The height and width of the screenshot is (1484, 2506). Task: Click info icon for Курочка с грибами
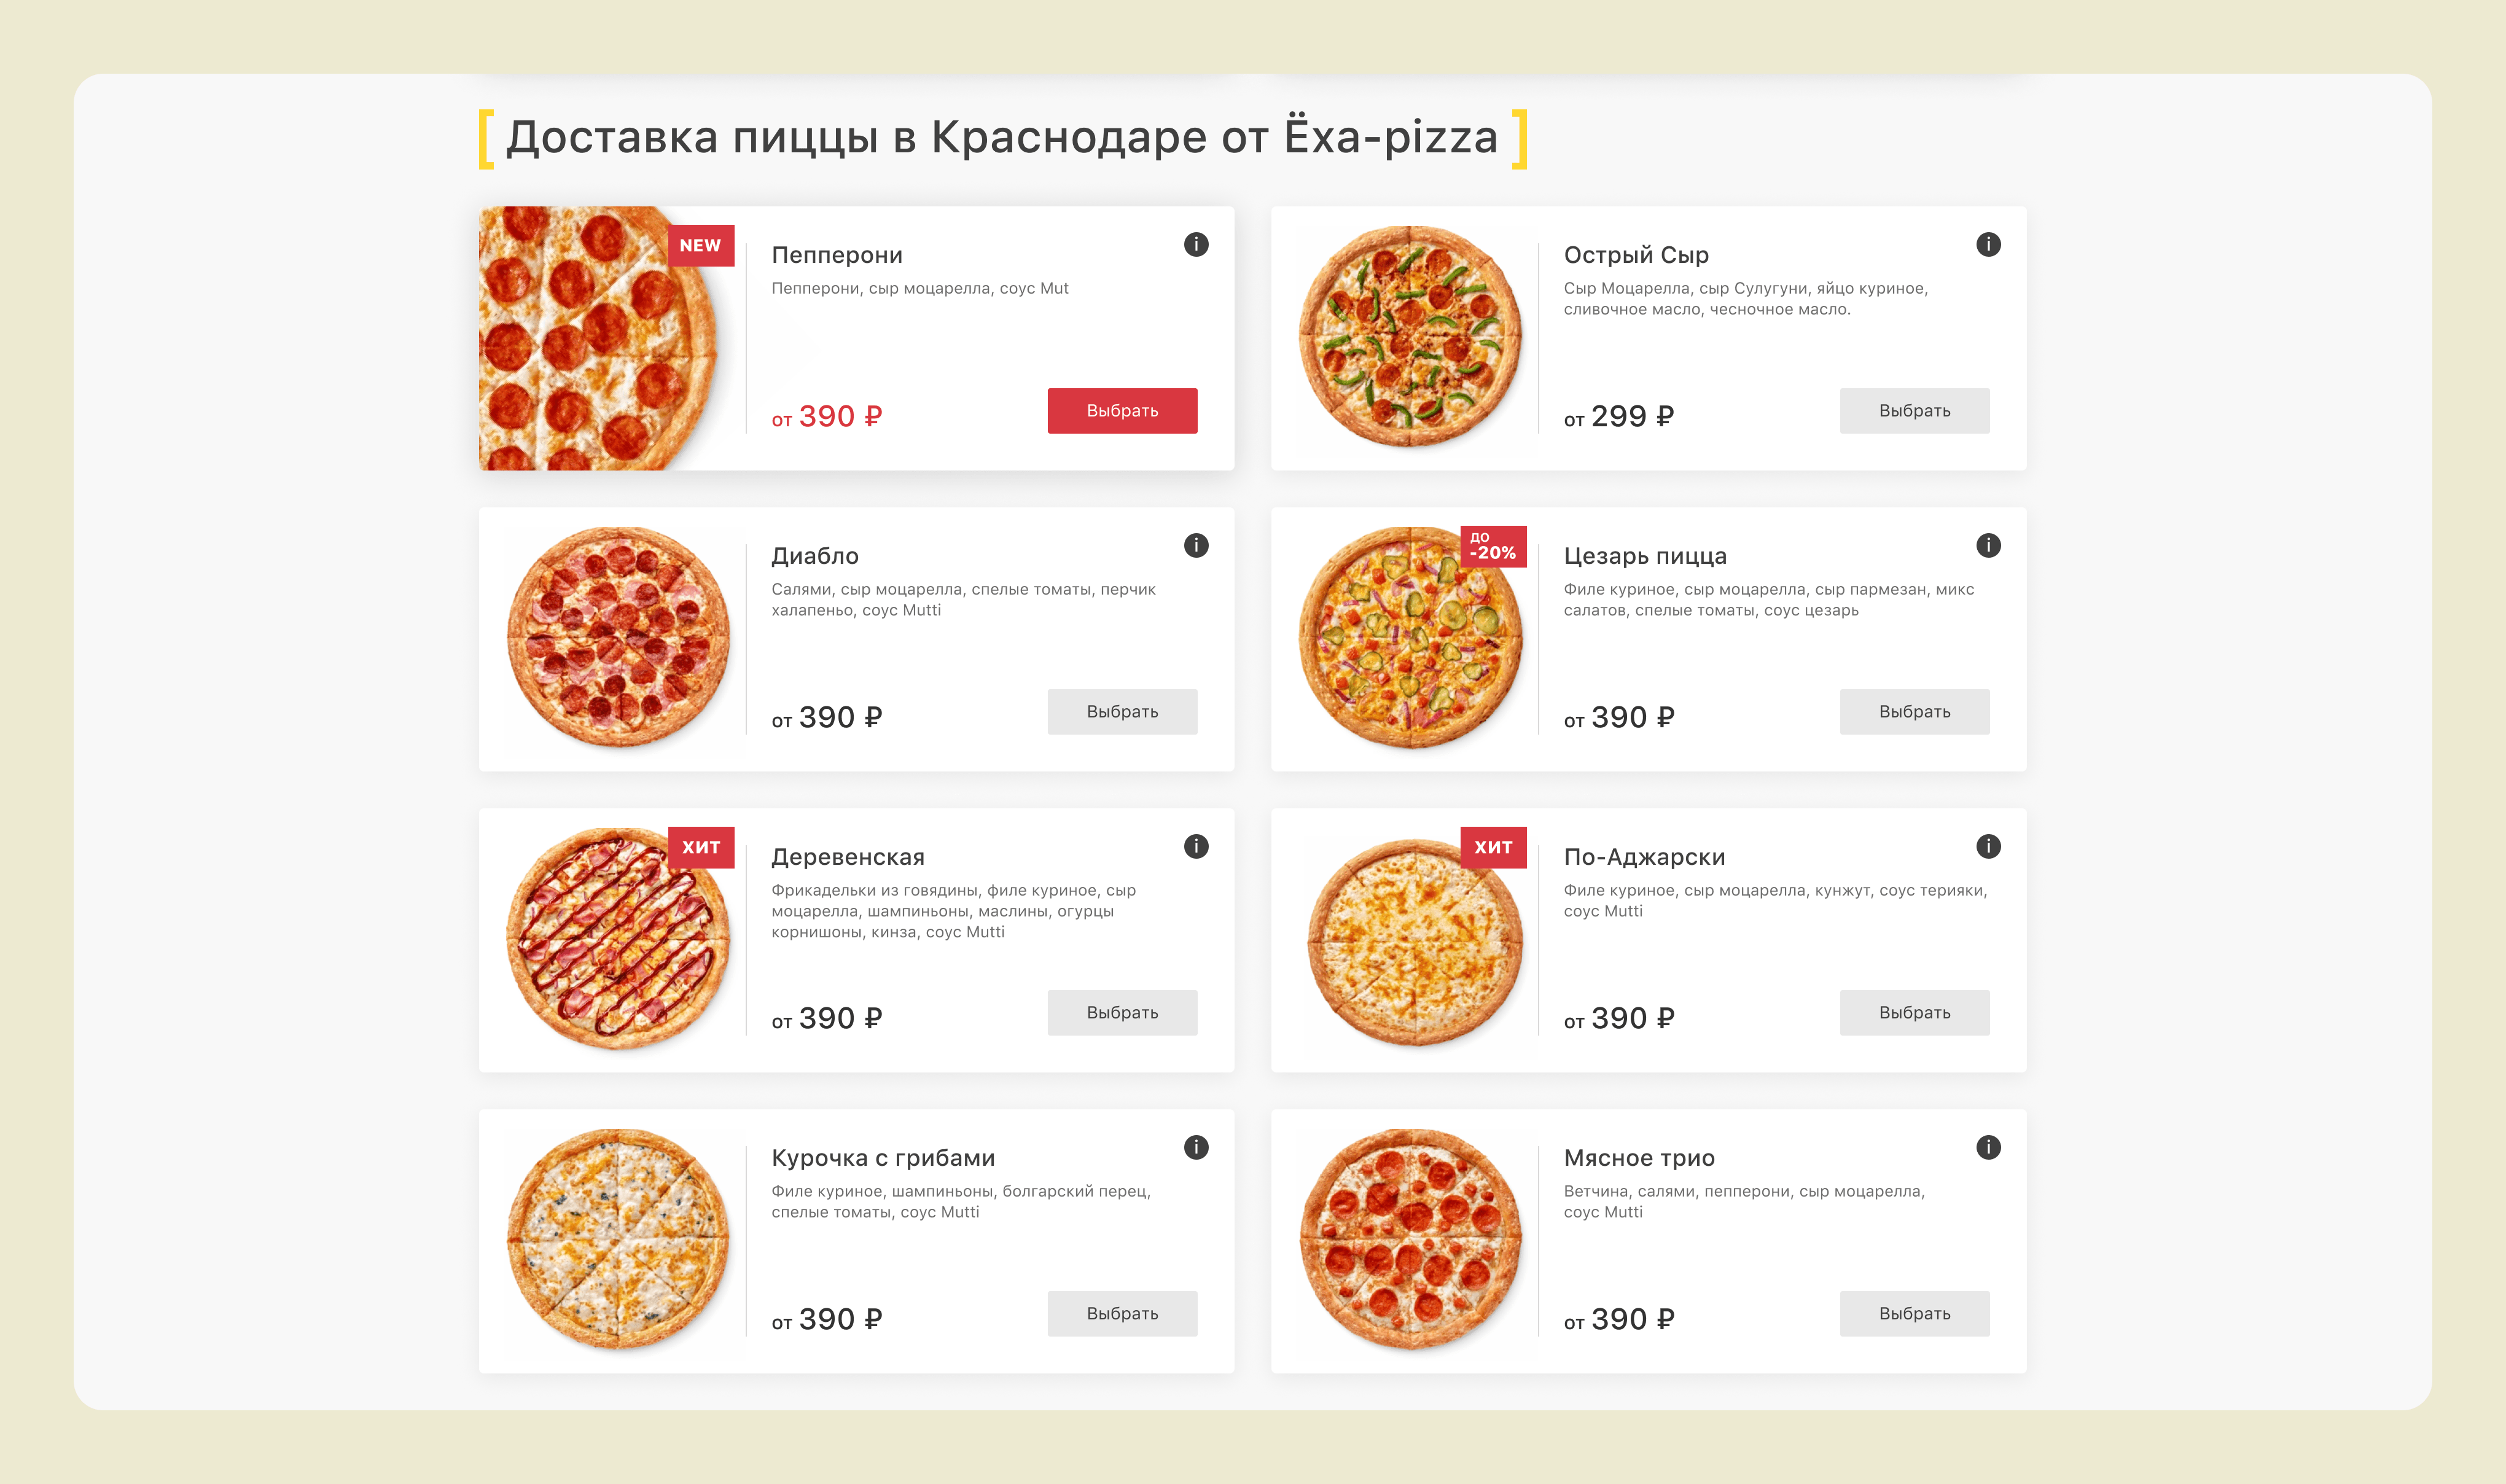(1196, 1148)
